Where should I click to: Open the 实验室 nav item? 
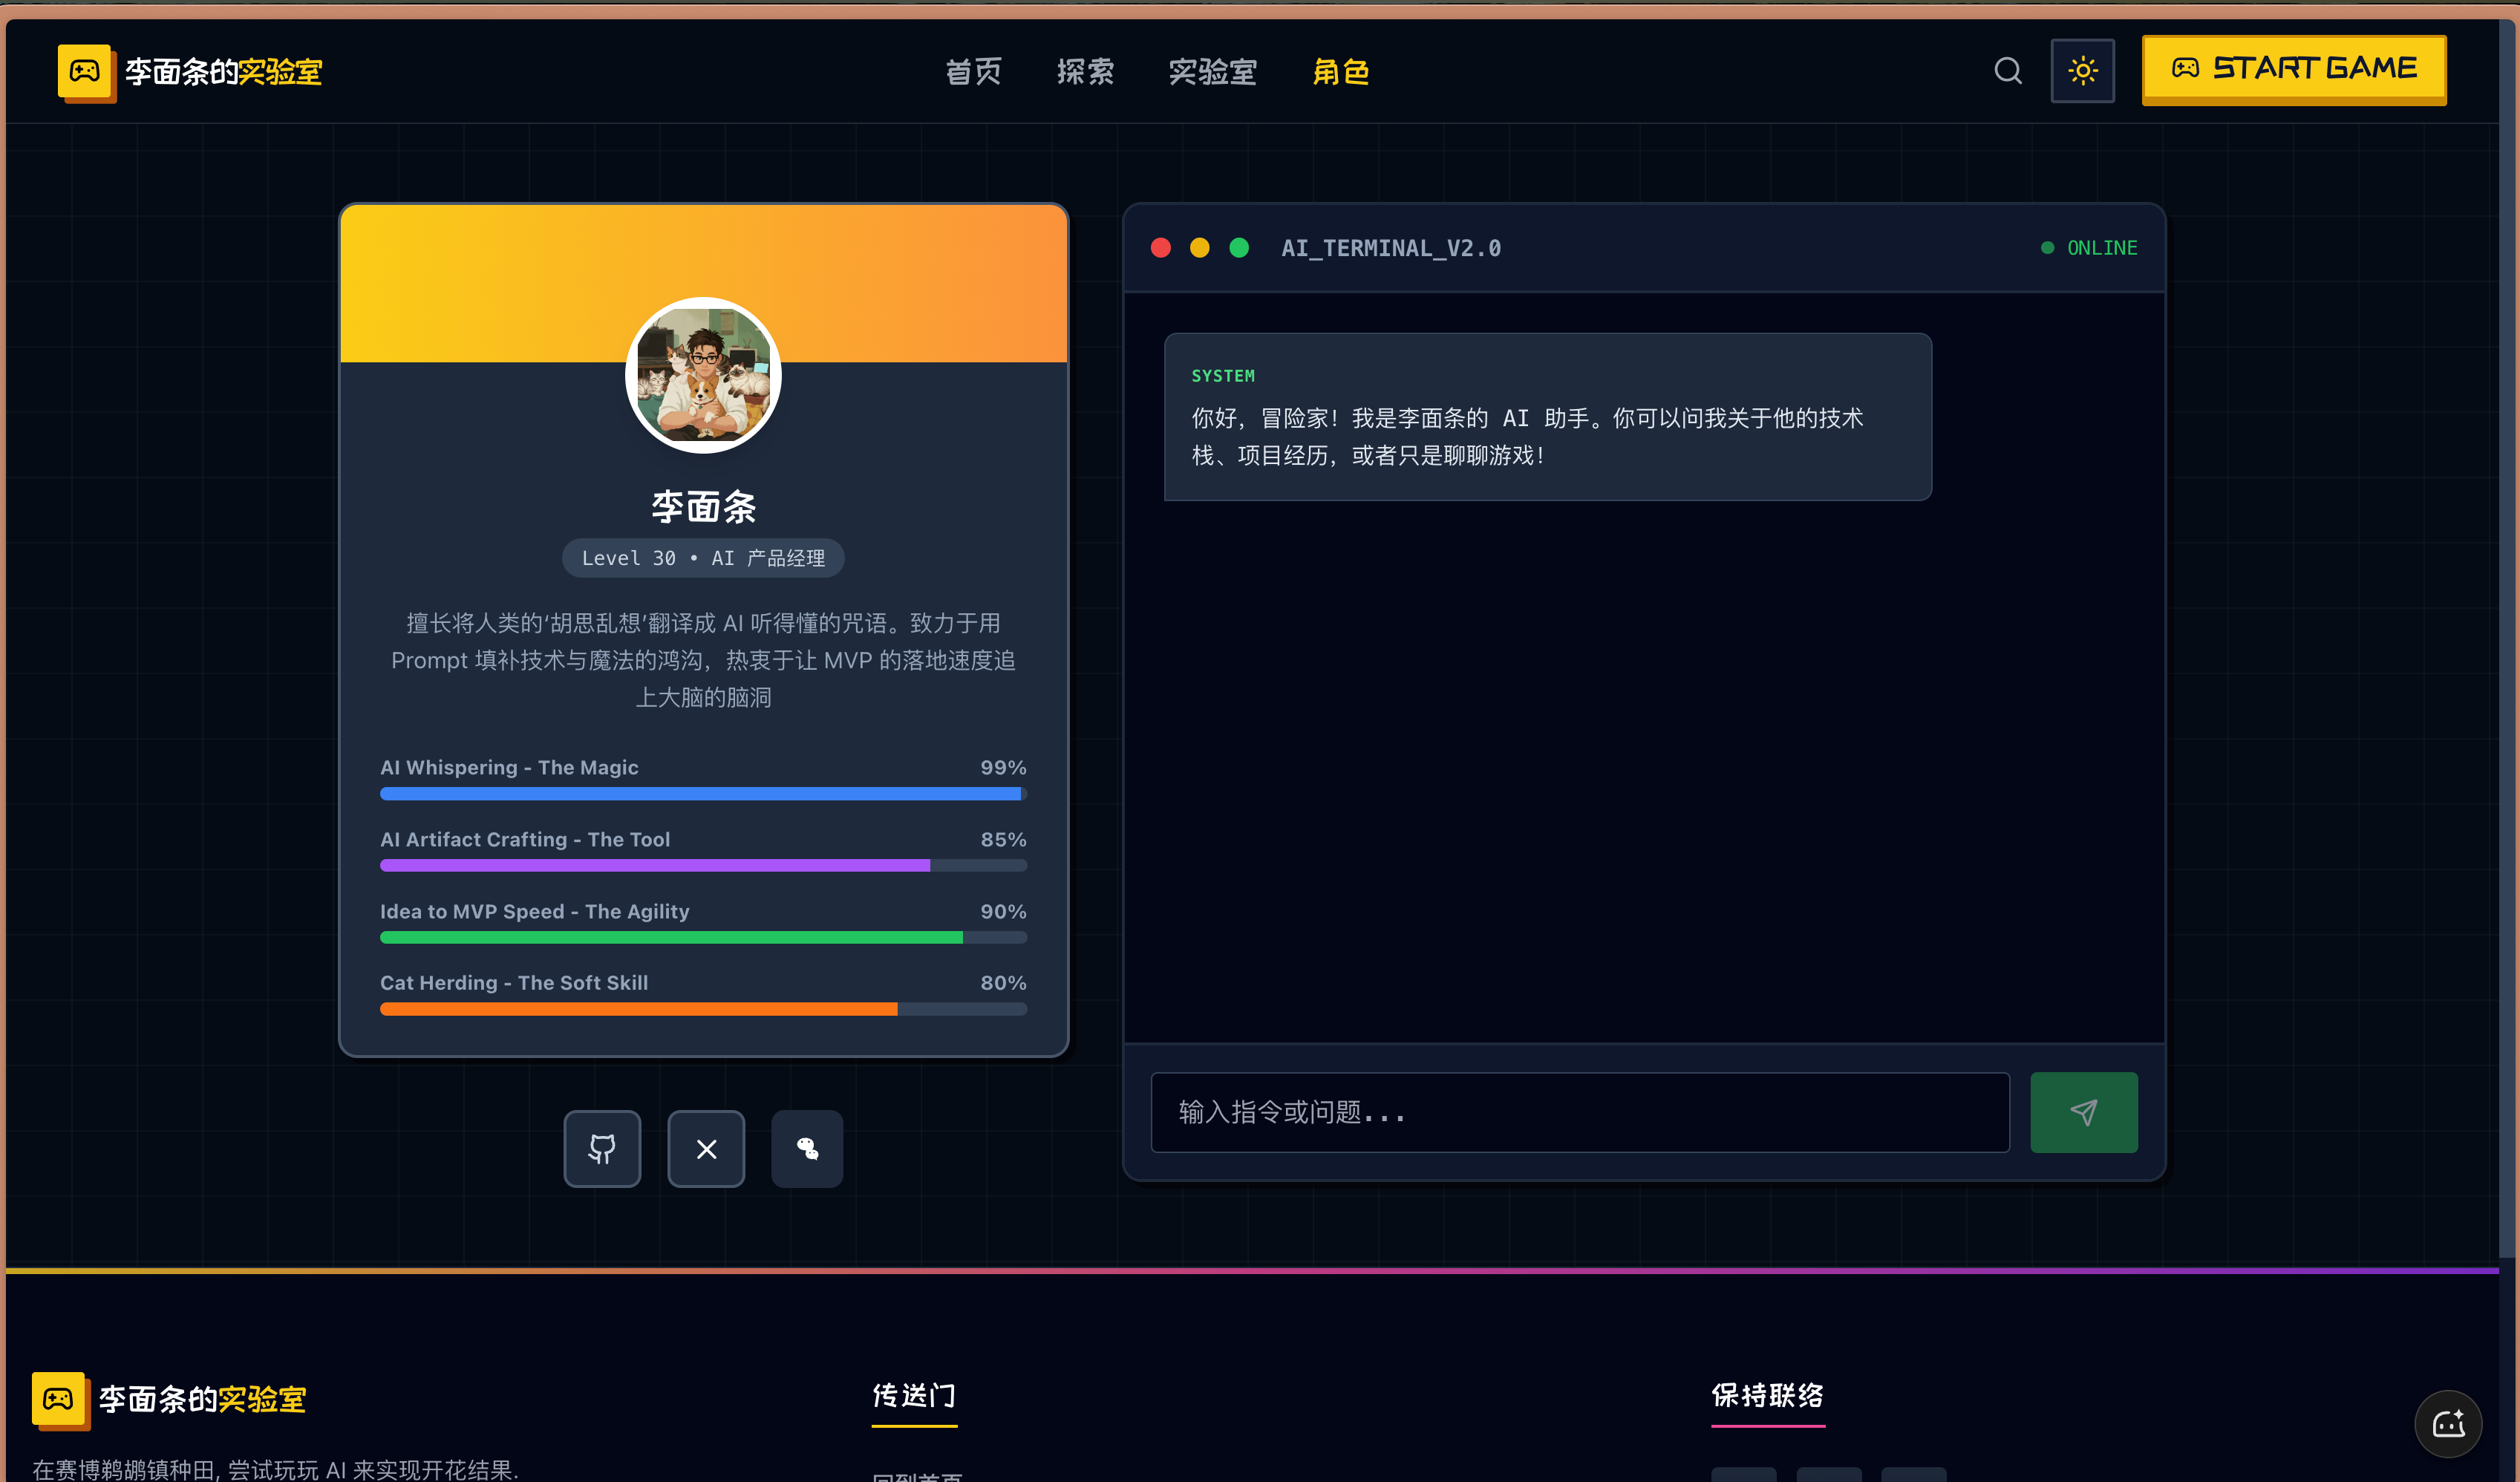(1213, 72)
